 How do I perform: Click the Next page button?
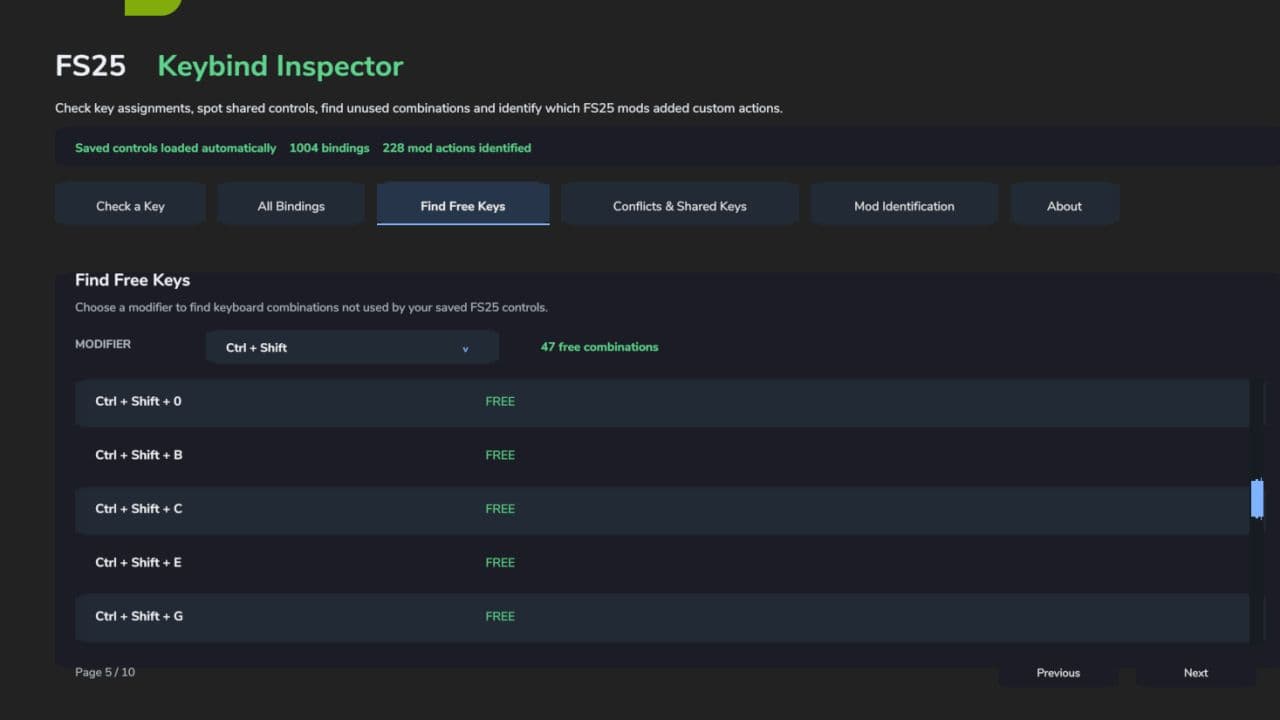pos(1196,673)
